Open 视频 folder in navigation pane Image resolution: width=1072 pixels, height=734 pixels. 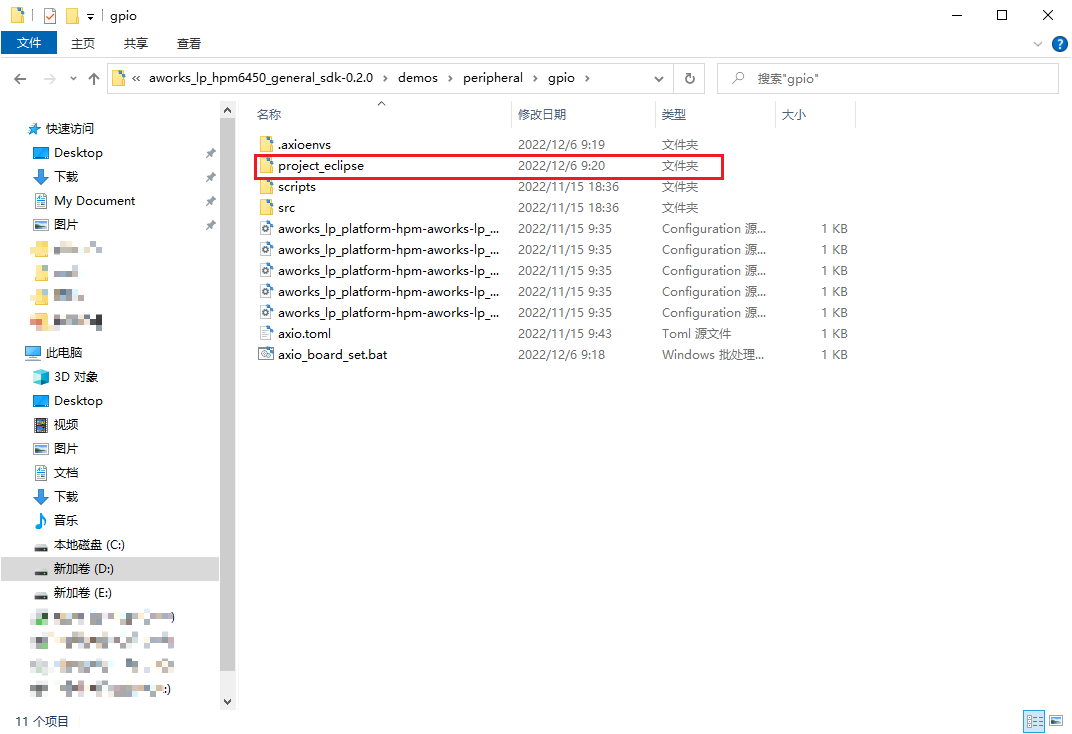pos(66,424)
